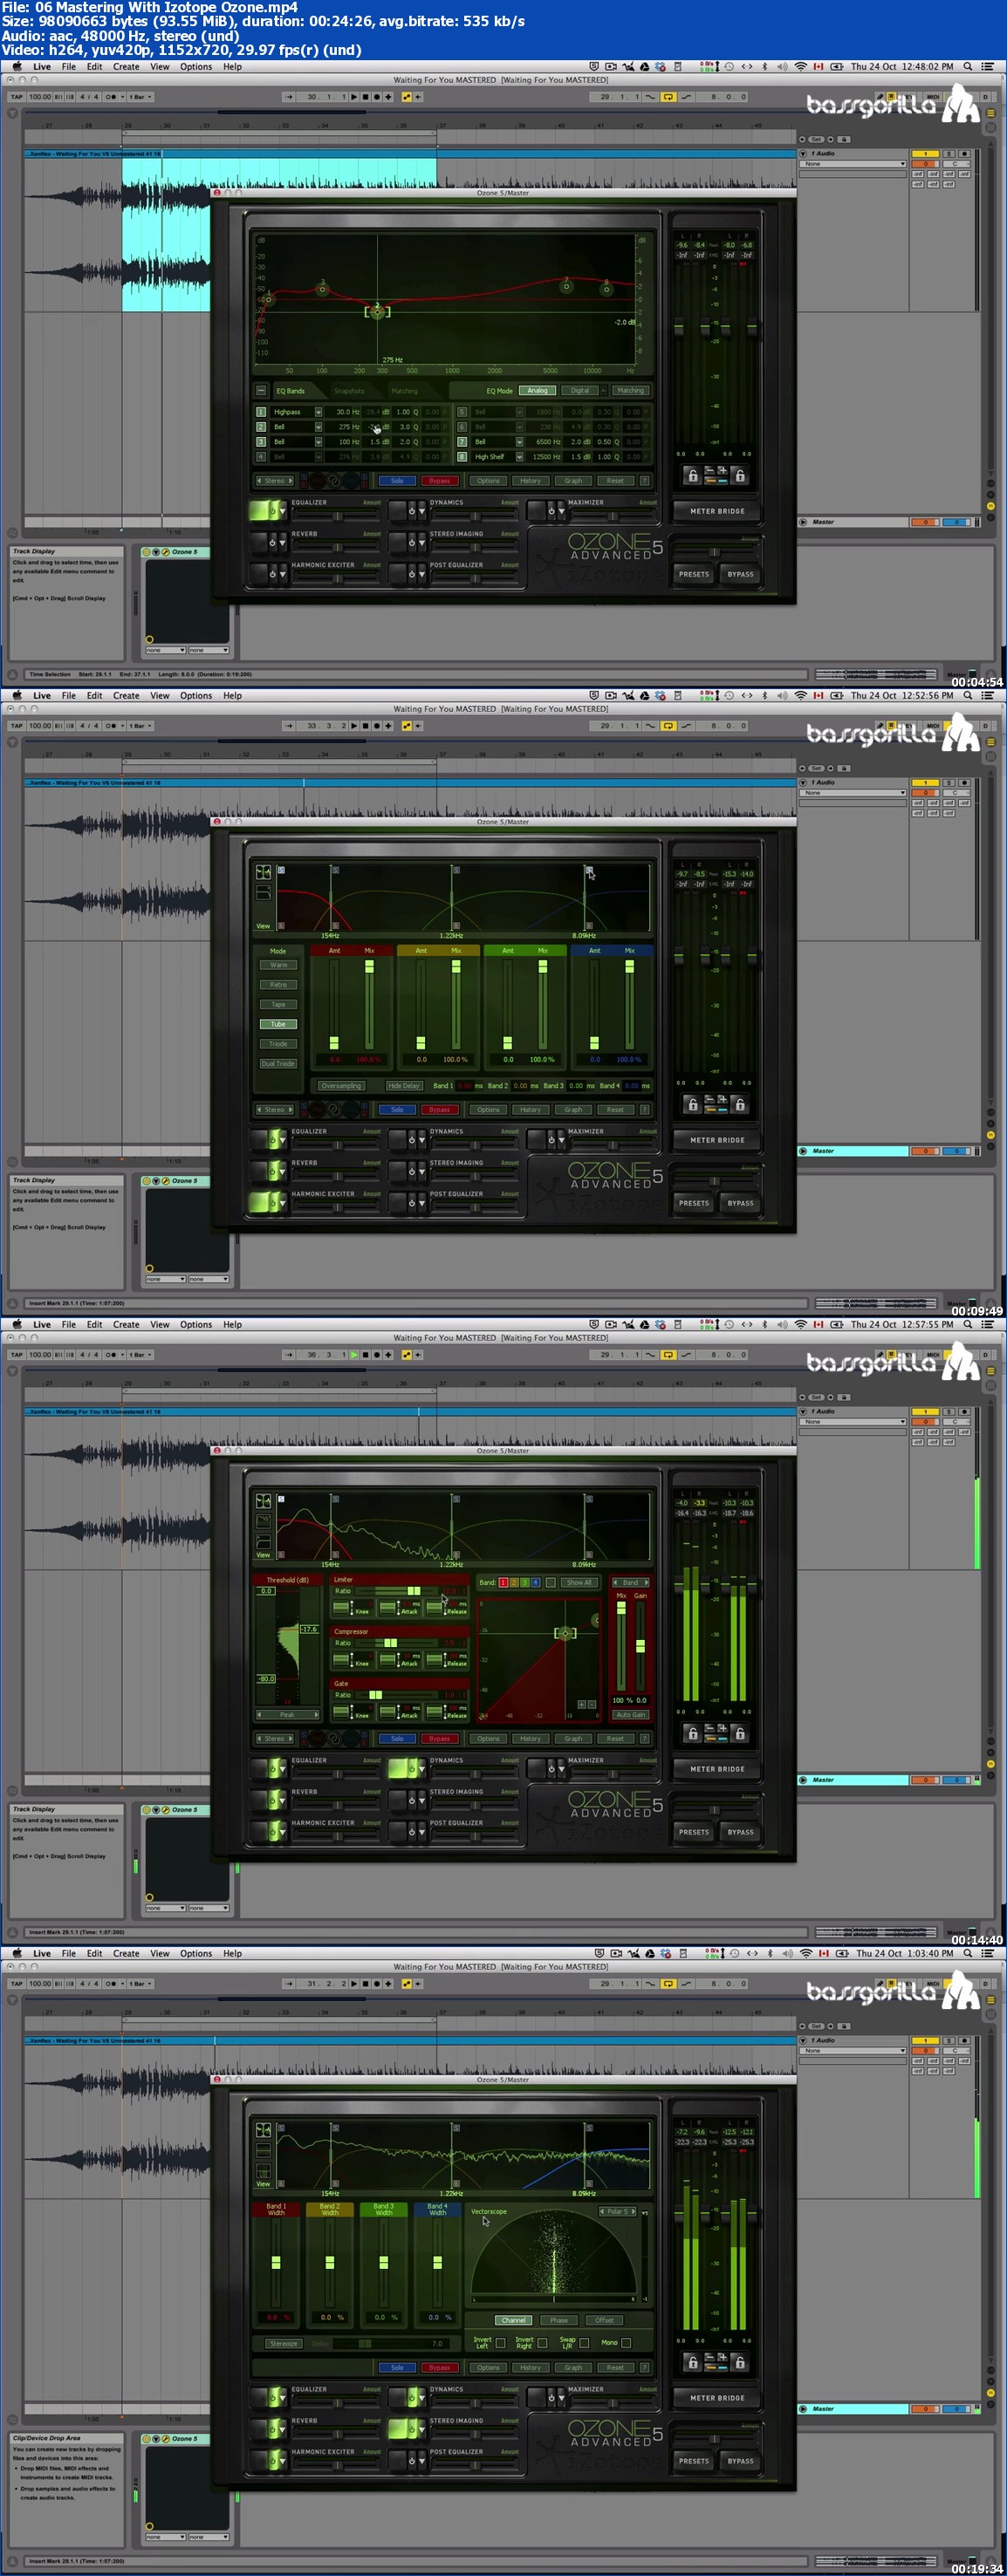In the 00:14:40 frame, open the Peak detection selector
Image resolution: width=1007 pixels, height=2576 pixels.
click(x=287, y=1714)
